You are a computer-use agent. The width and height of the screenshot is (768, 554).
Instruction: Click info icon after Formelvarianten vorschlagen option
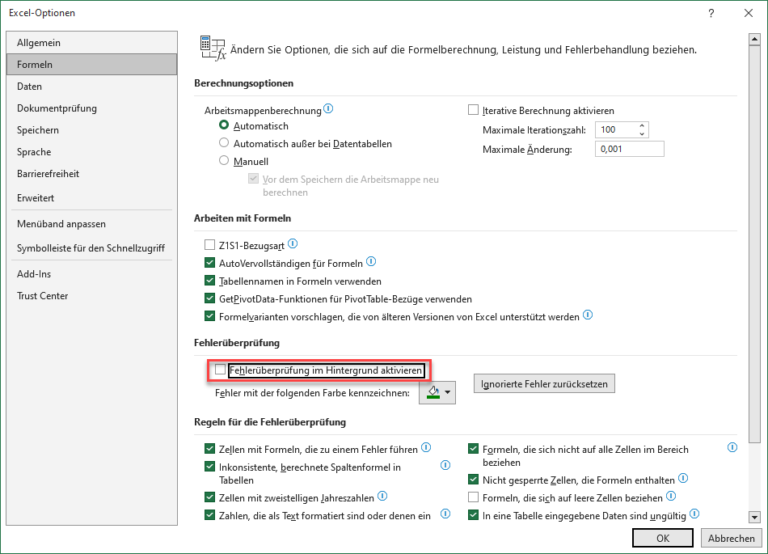click(588, 314)
